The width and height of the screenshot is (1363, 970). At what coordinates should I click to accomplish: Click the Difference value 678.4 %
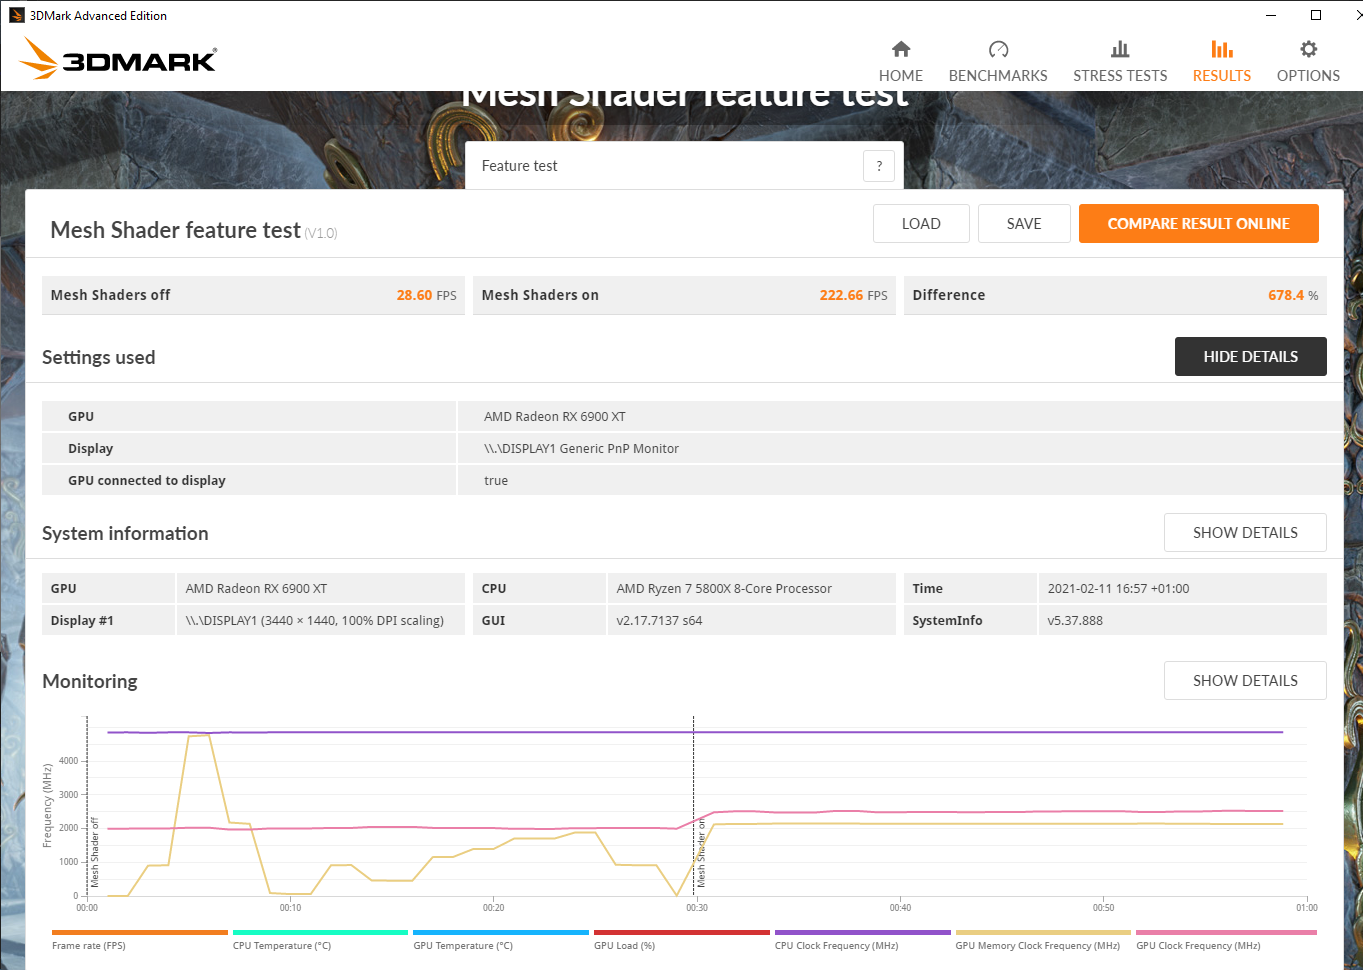[1293, 295]
